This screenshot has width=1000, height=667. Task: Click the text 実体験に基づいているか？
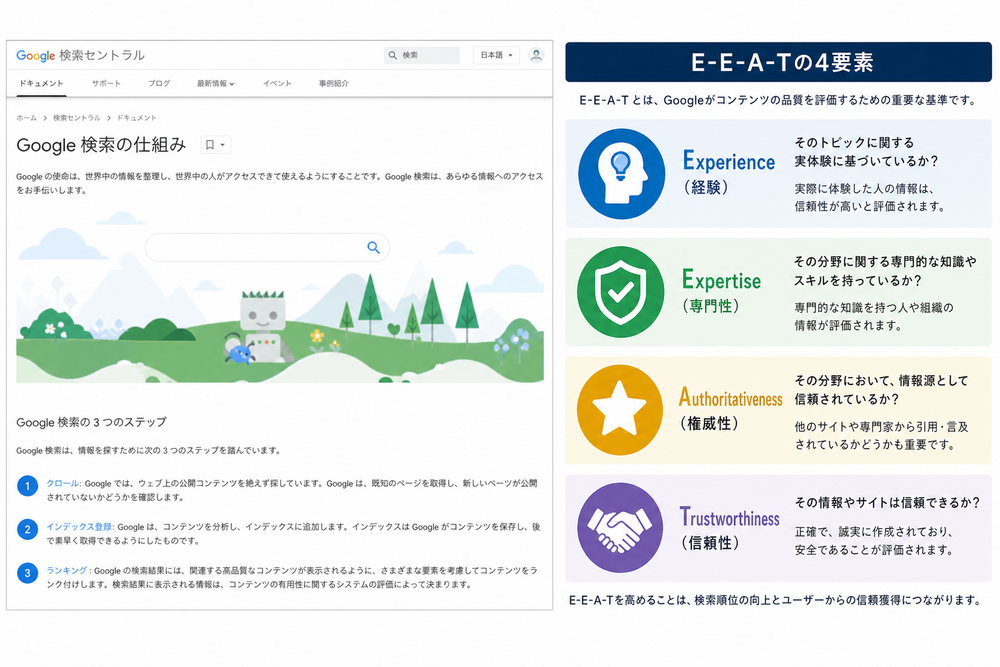pos(866,161)
